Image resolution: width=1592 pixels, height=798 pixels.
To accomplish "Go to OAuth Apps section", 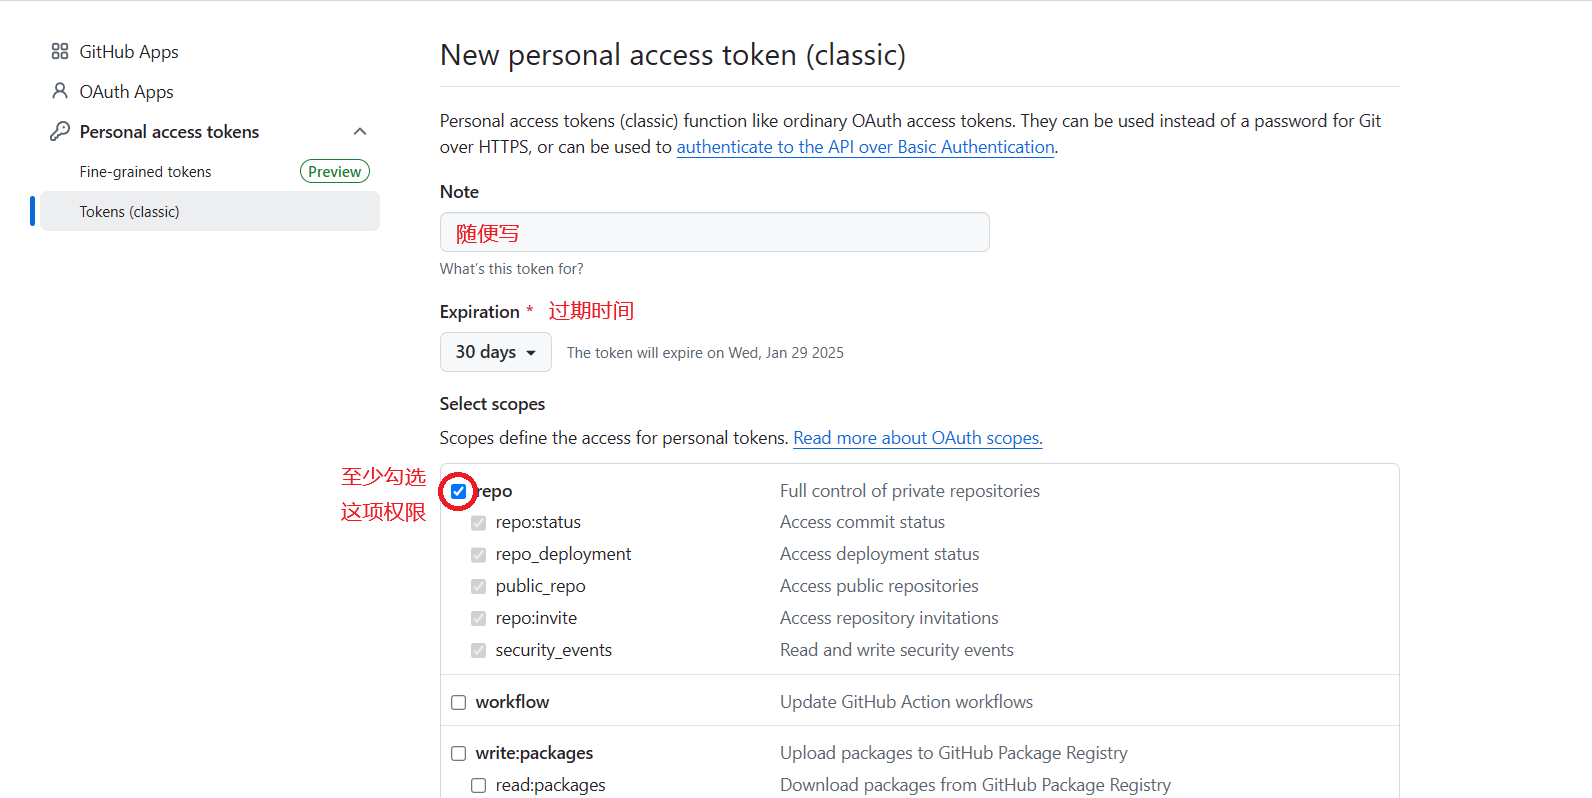I will coord(127,92).
